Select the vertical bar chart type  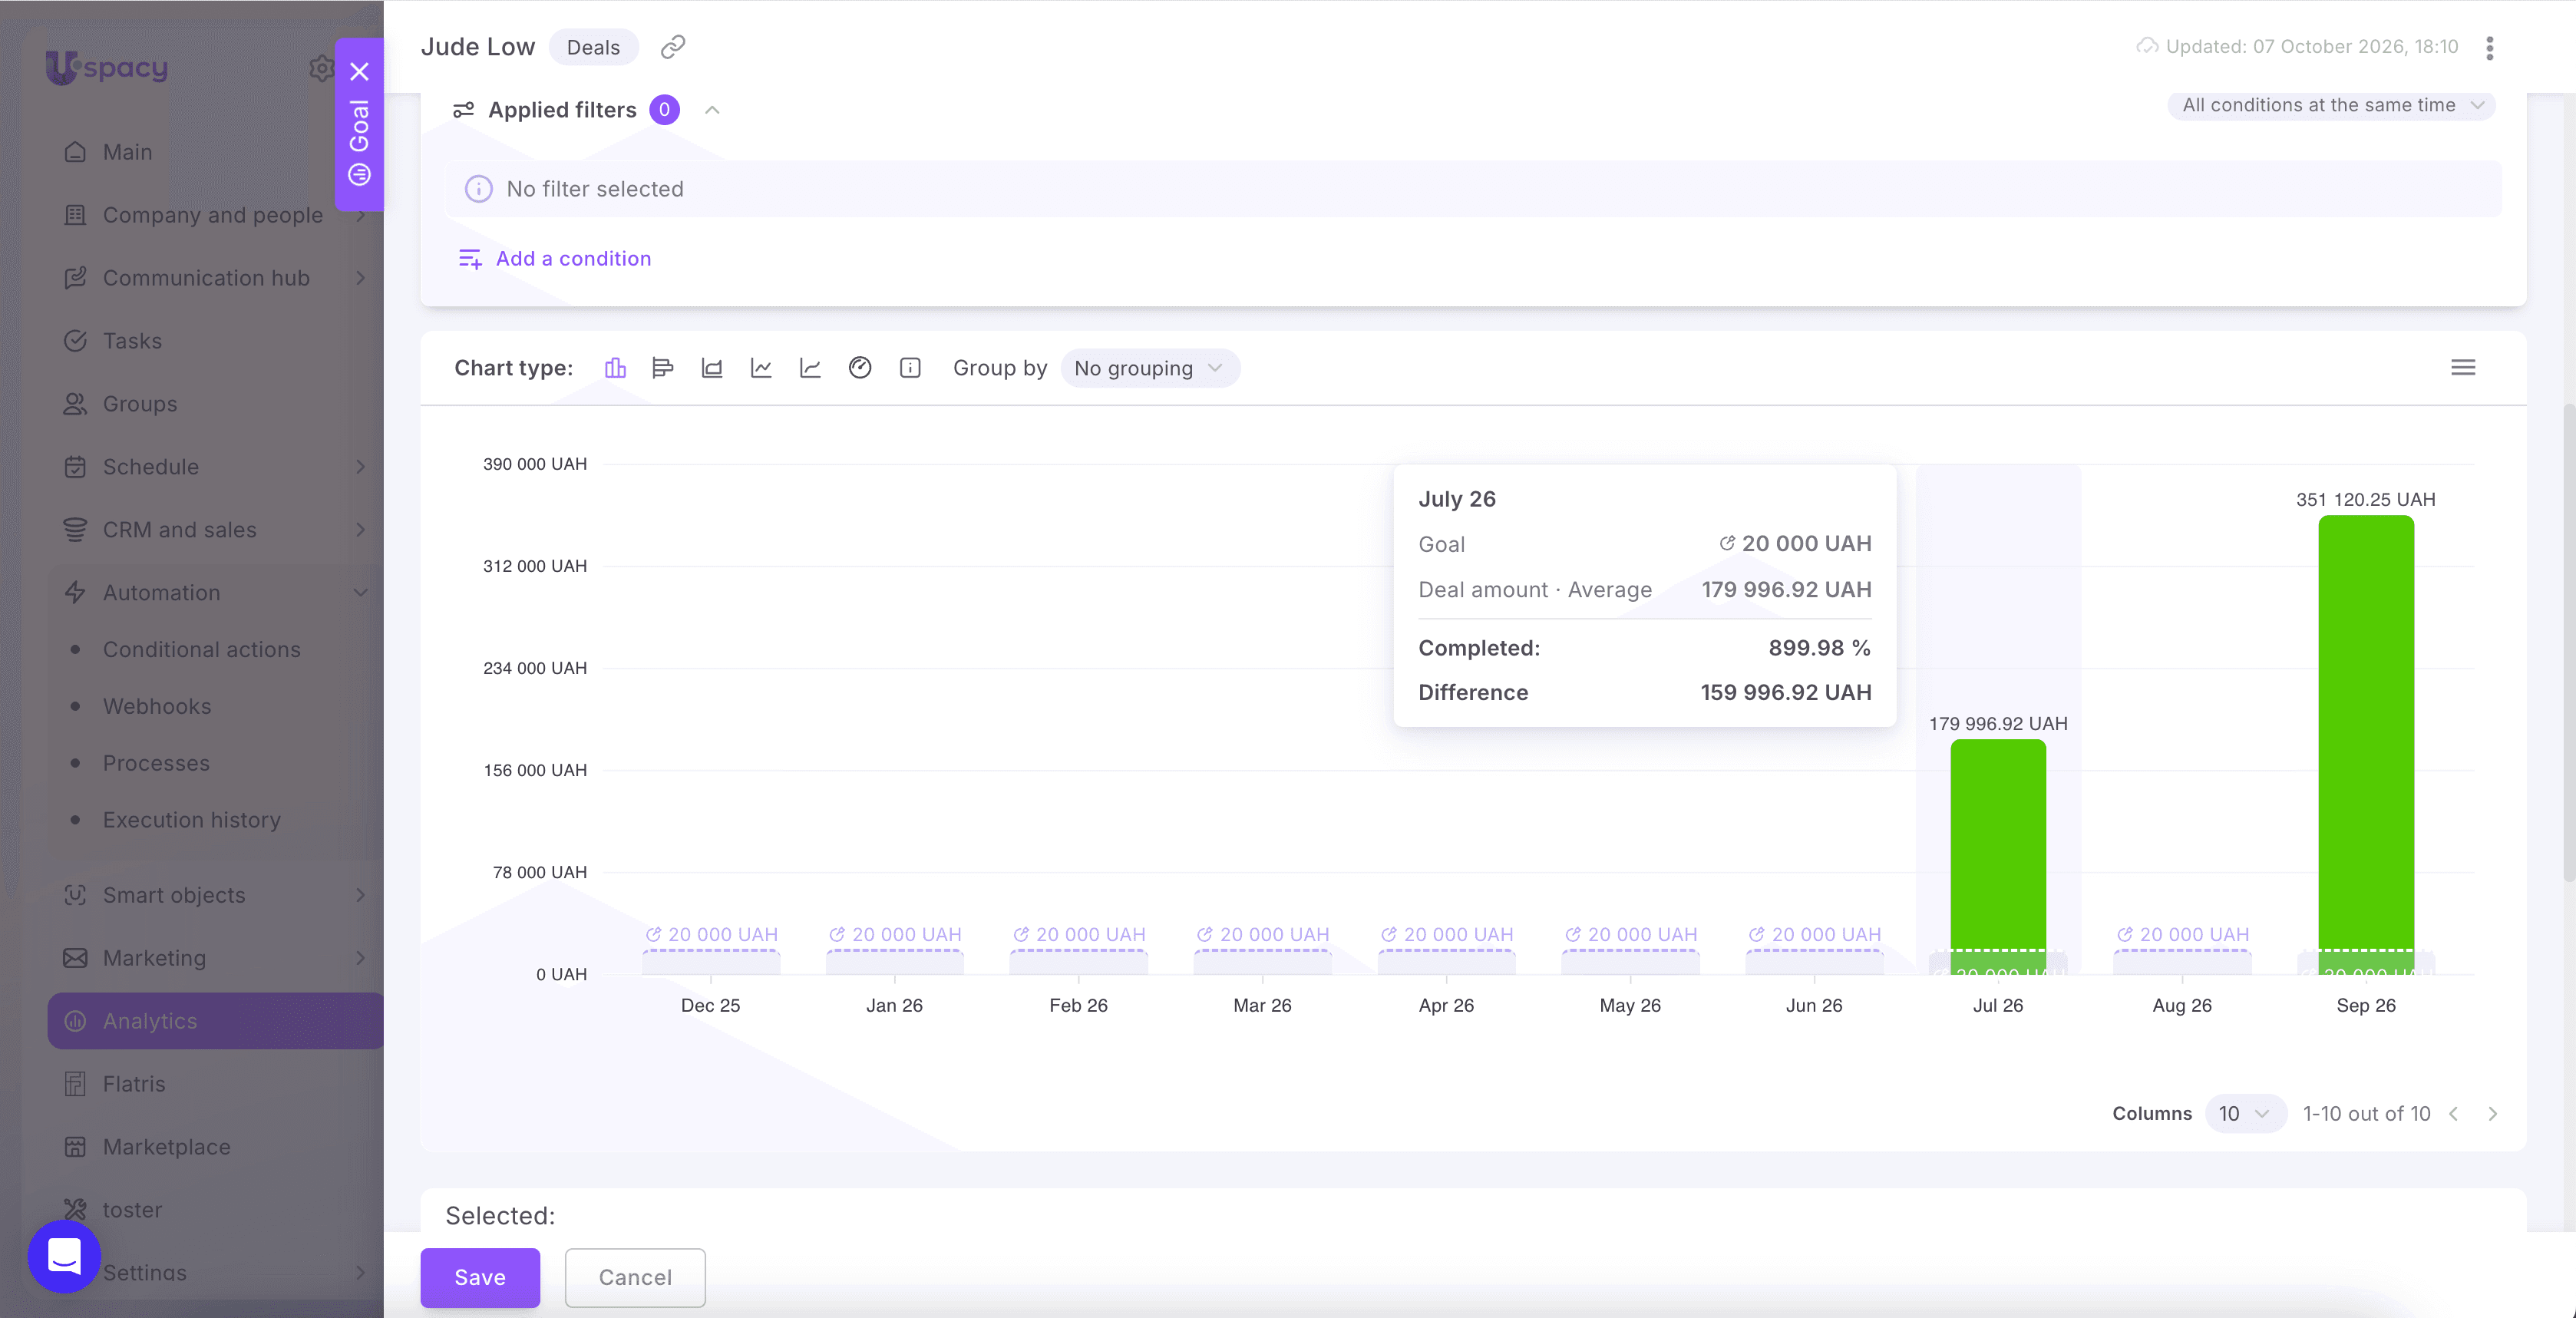(615, 368)
